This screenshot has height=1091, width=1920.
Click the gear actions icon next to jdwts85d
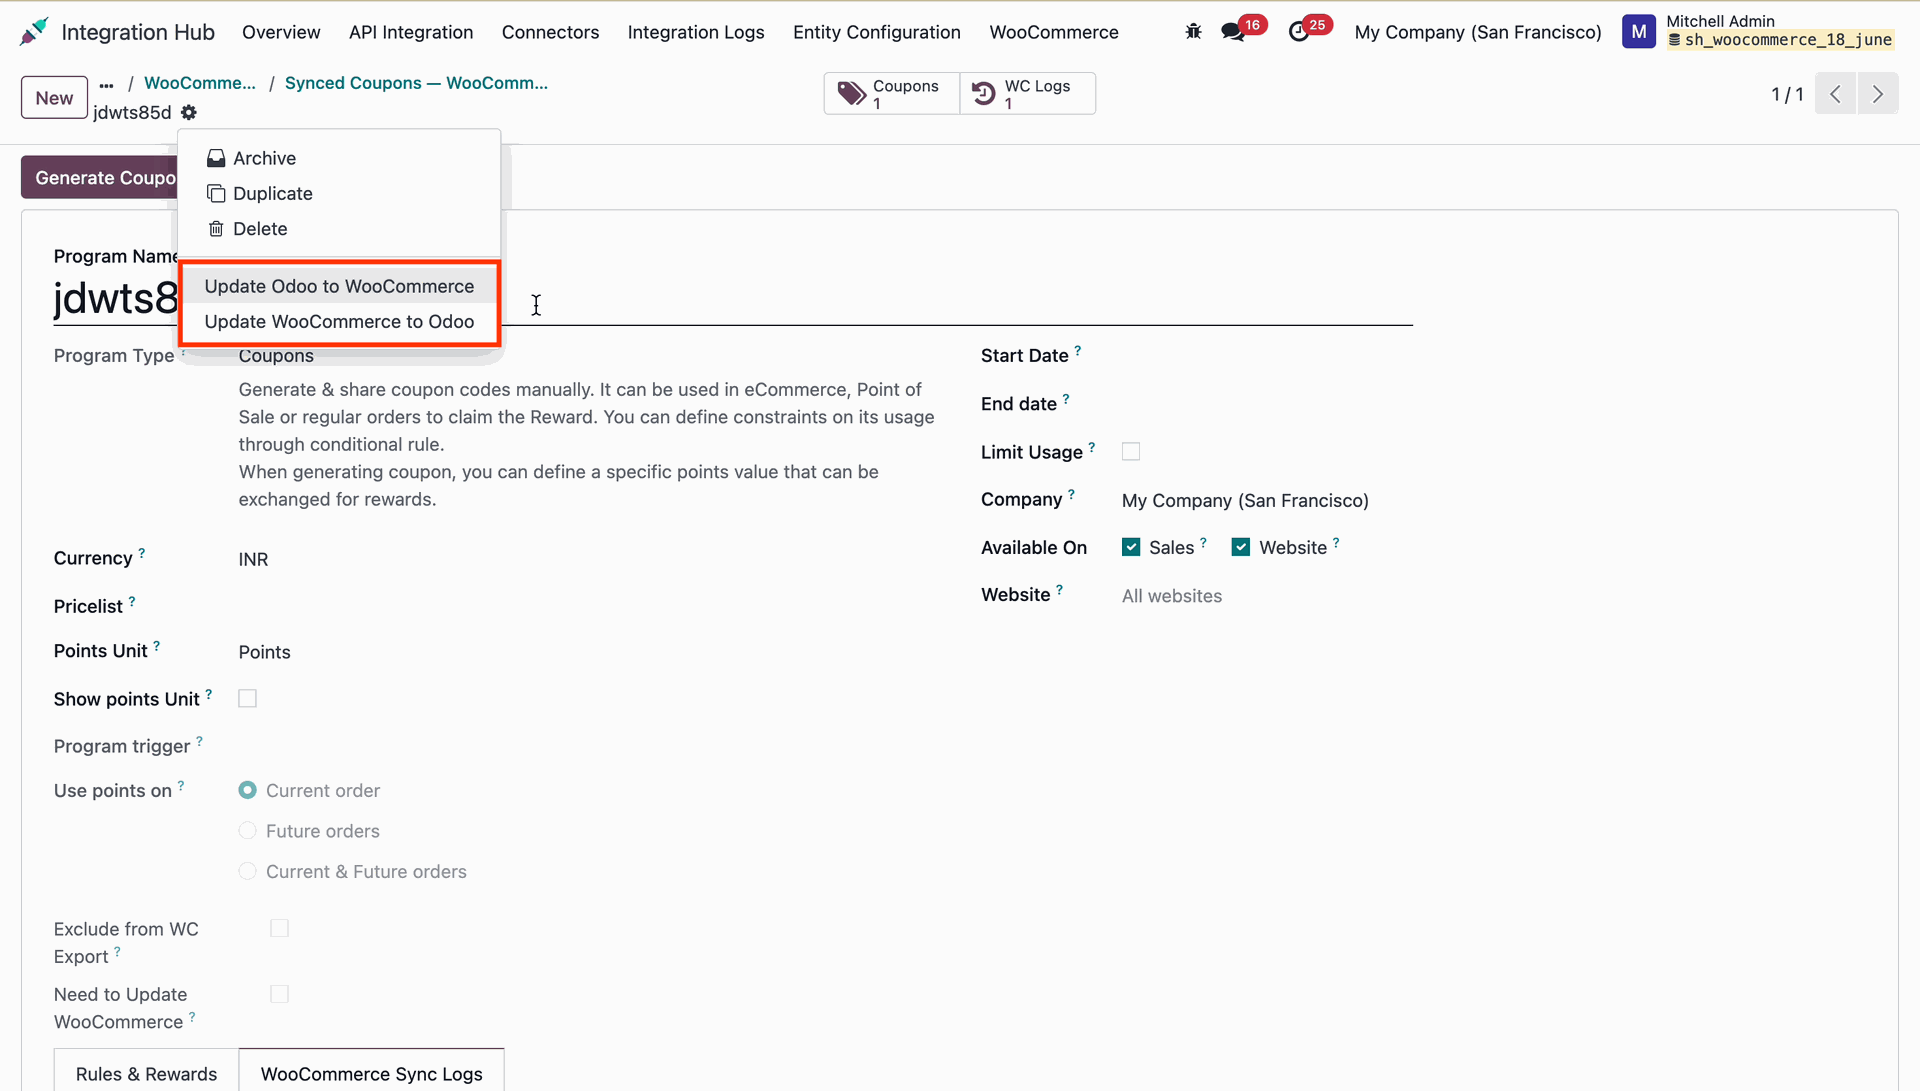[x=189, y=113]
